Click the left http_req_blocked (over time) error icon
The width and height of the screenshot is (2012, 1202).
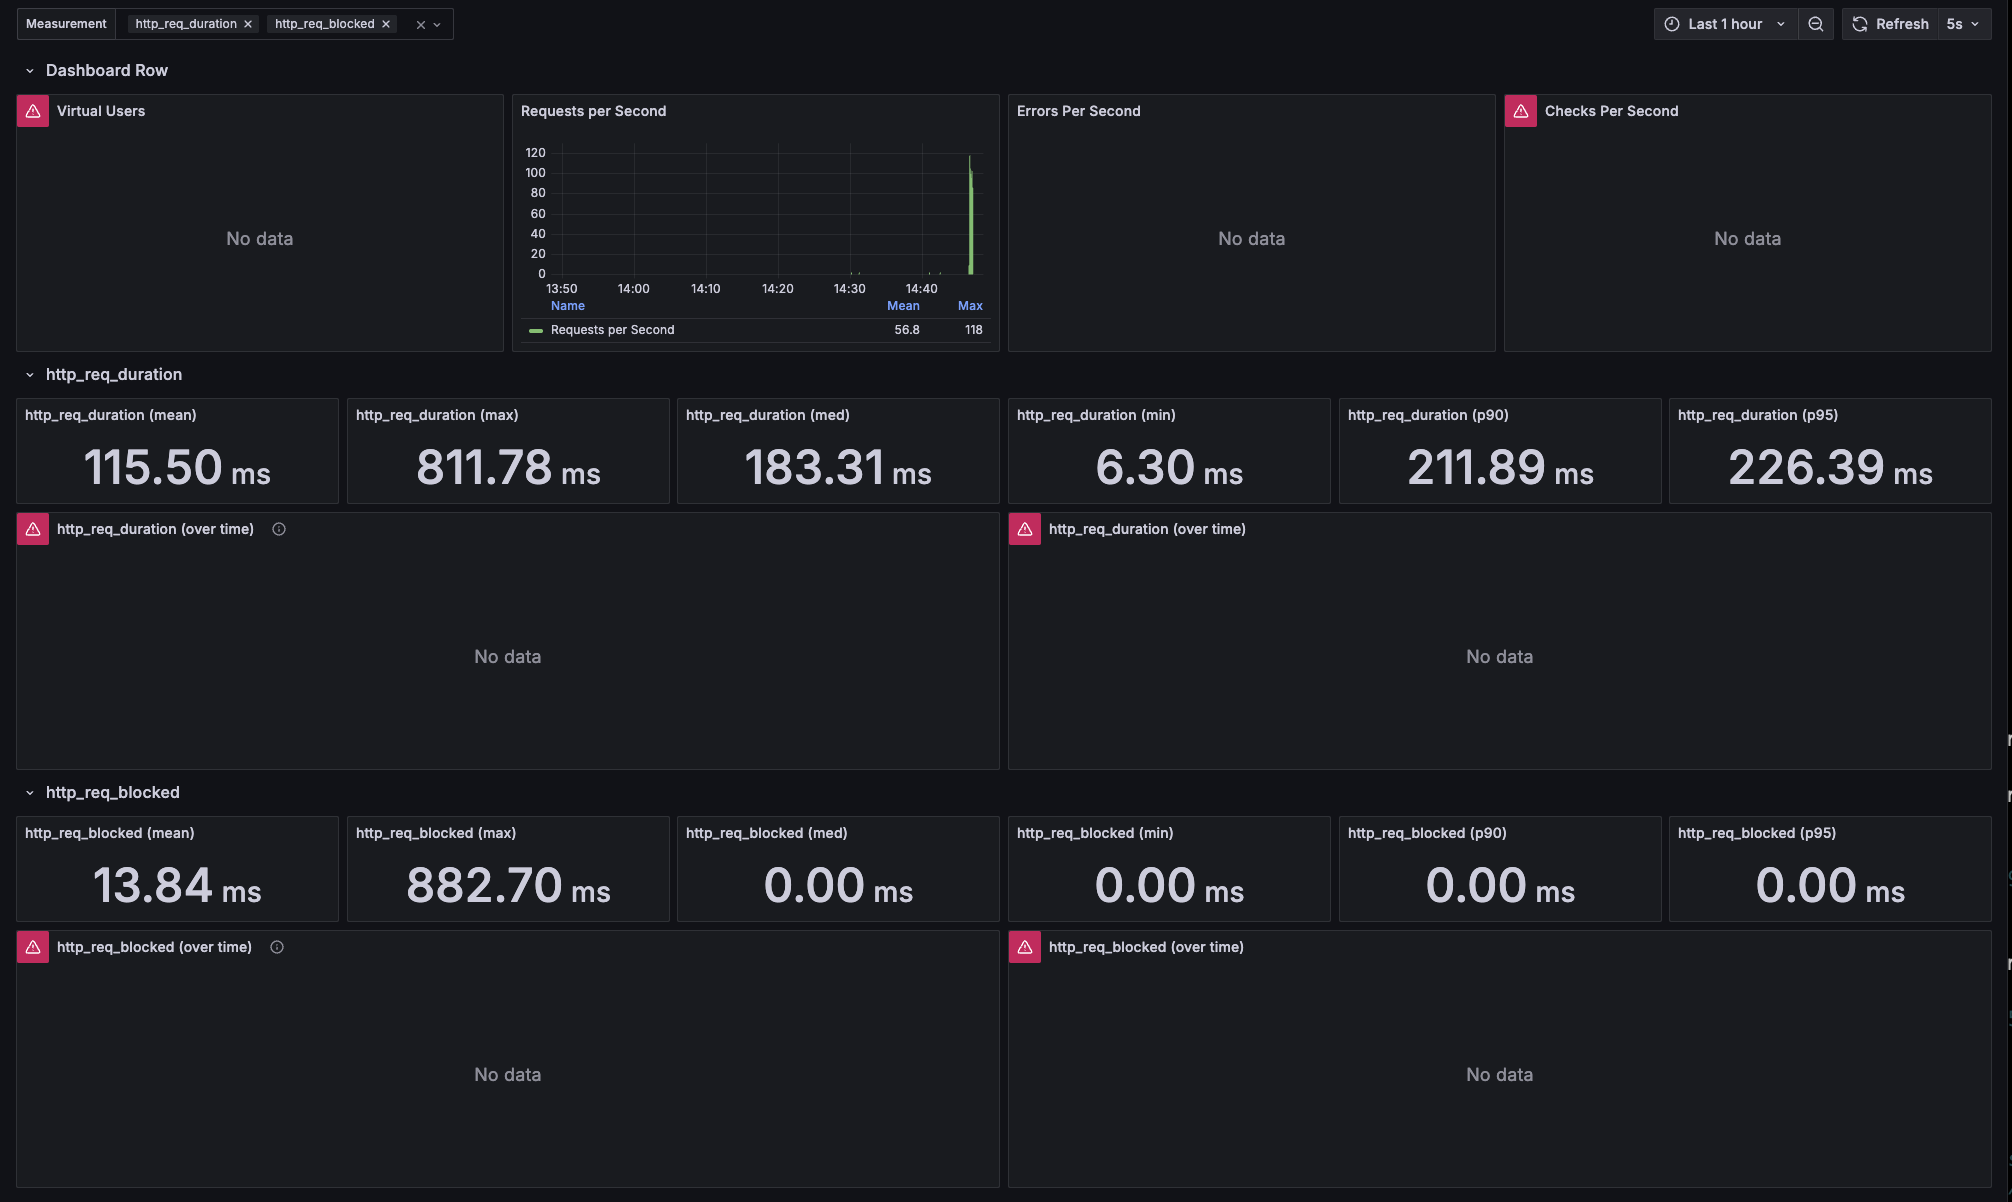(x=33, y=947)
